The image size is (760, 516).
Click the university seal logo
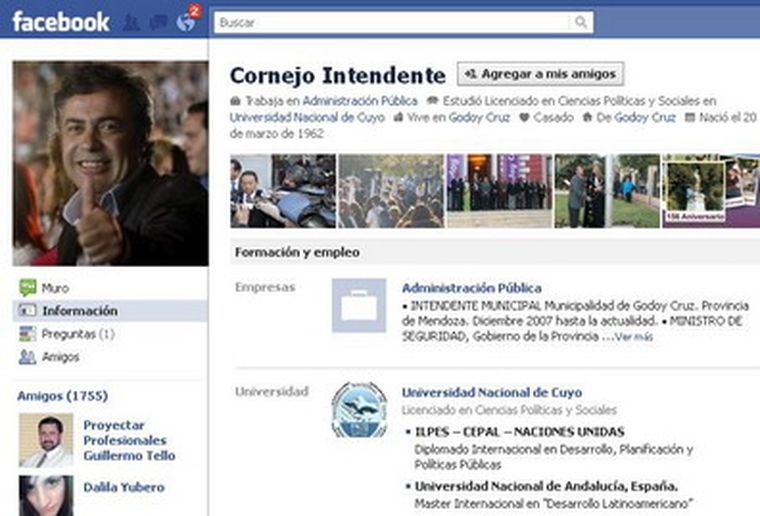coord(359,410)
